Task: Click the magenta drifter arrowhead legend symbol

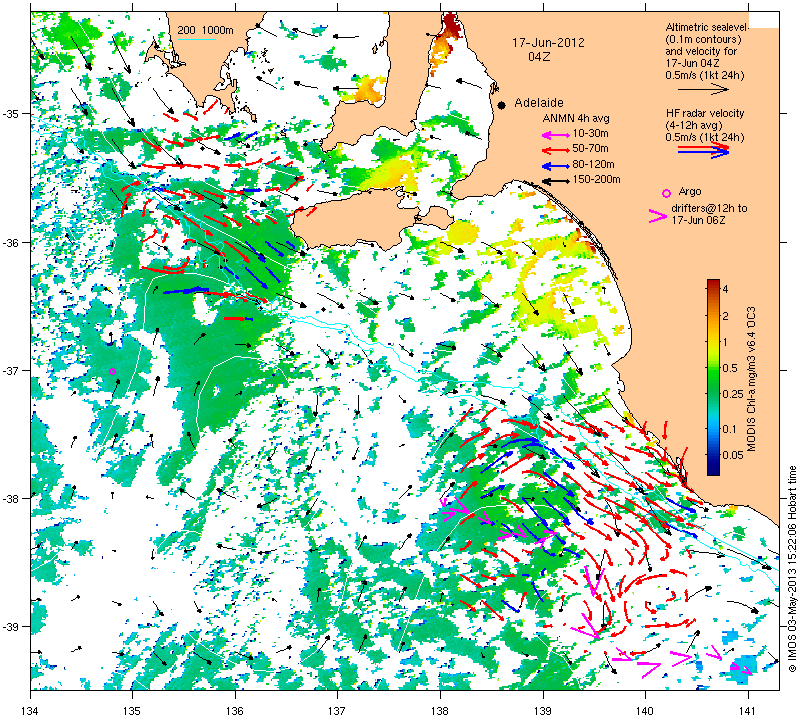Action: pos(657,216)
